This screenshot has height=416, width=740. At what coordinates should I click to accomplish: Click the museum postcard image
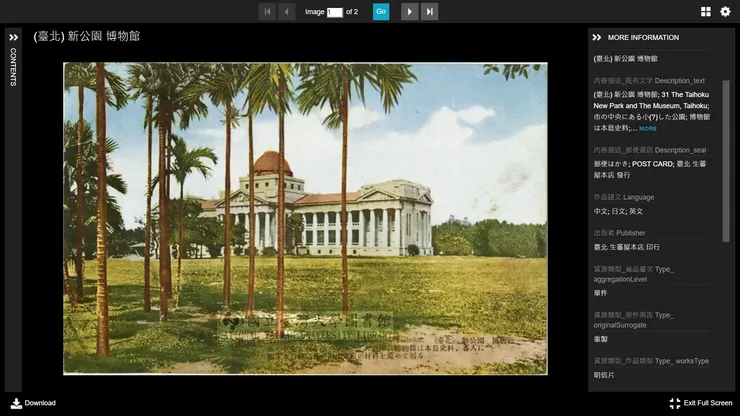[305, 219]
